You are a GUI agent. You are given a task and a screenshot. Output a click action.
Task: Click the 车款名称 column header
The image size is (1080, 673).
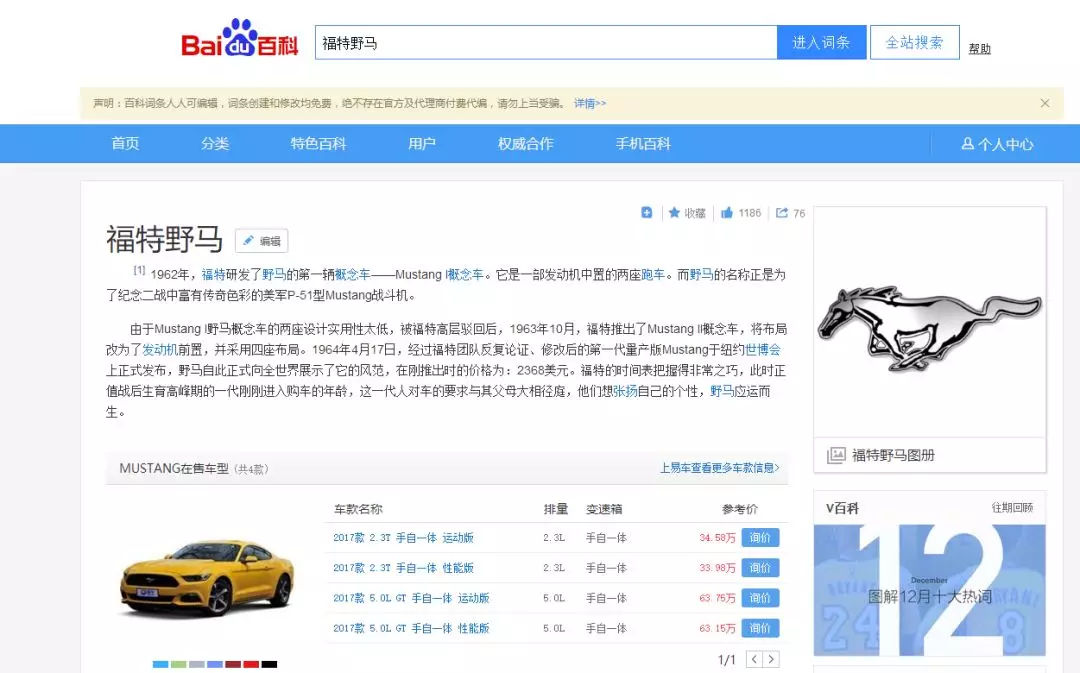click(x=358, y=509)
